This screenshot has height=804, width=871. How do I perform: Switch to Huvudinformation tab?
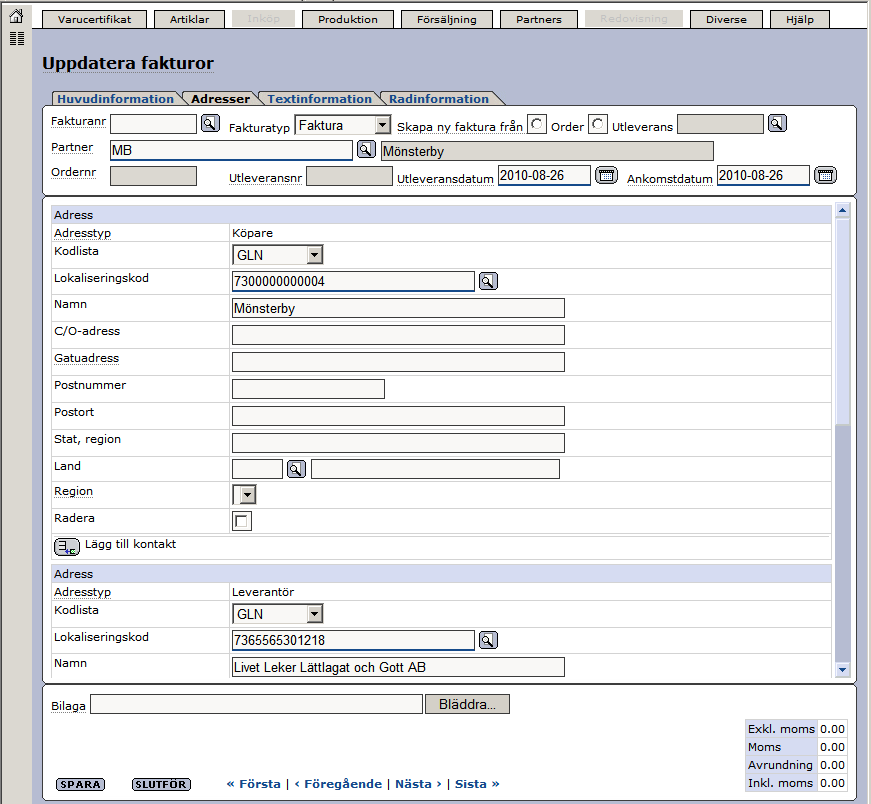click(x=116, y=99)
